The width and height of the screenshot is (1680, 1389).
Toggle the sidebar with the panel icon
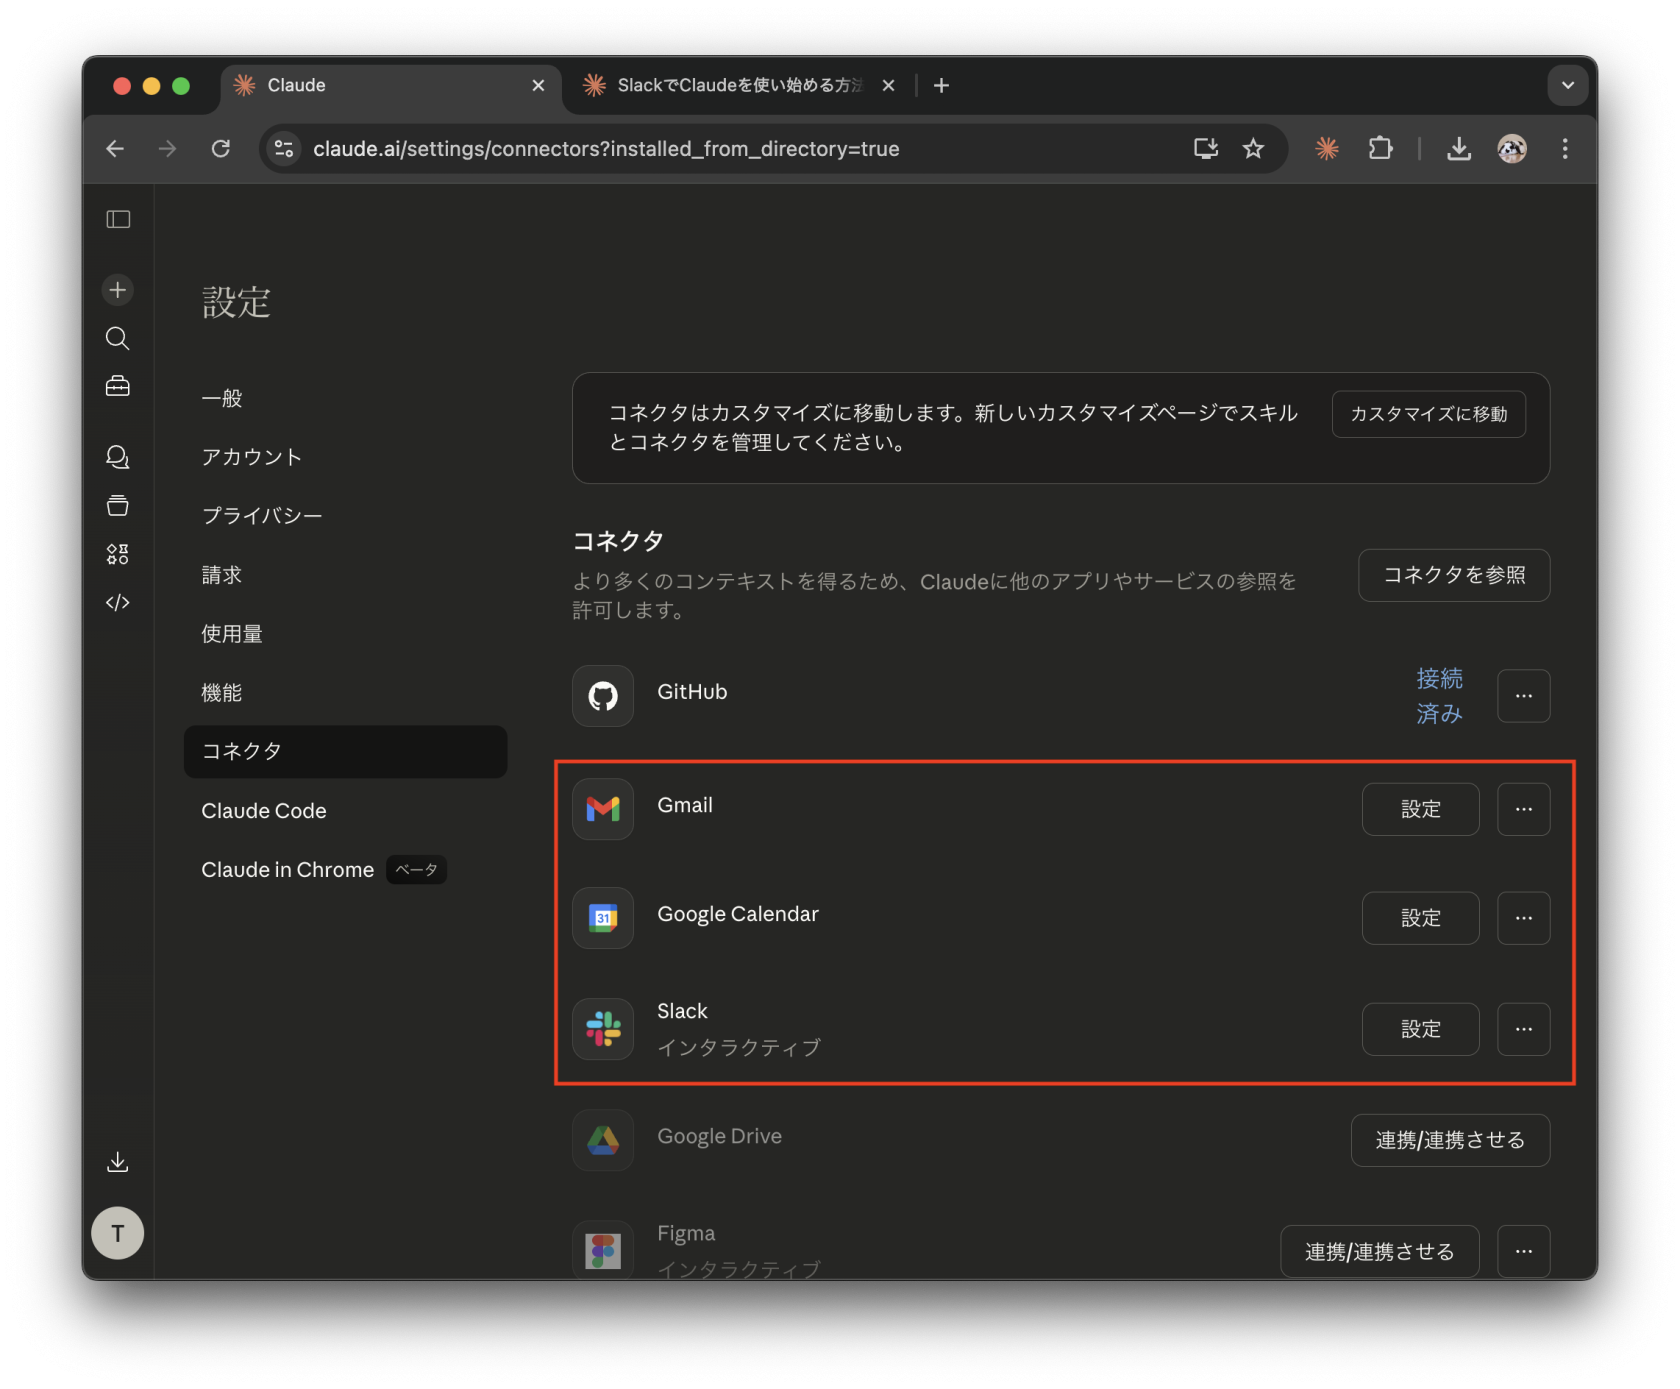click(117, 219)
